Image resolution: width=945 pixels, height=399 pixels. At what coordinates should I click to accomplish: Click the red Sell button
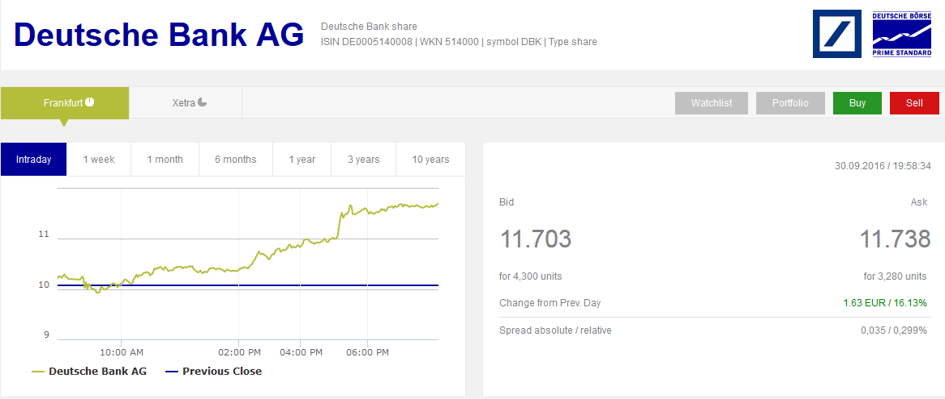coord(914,103)
